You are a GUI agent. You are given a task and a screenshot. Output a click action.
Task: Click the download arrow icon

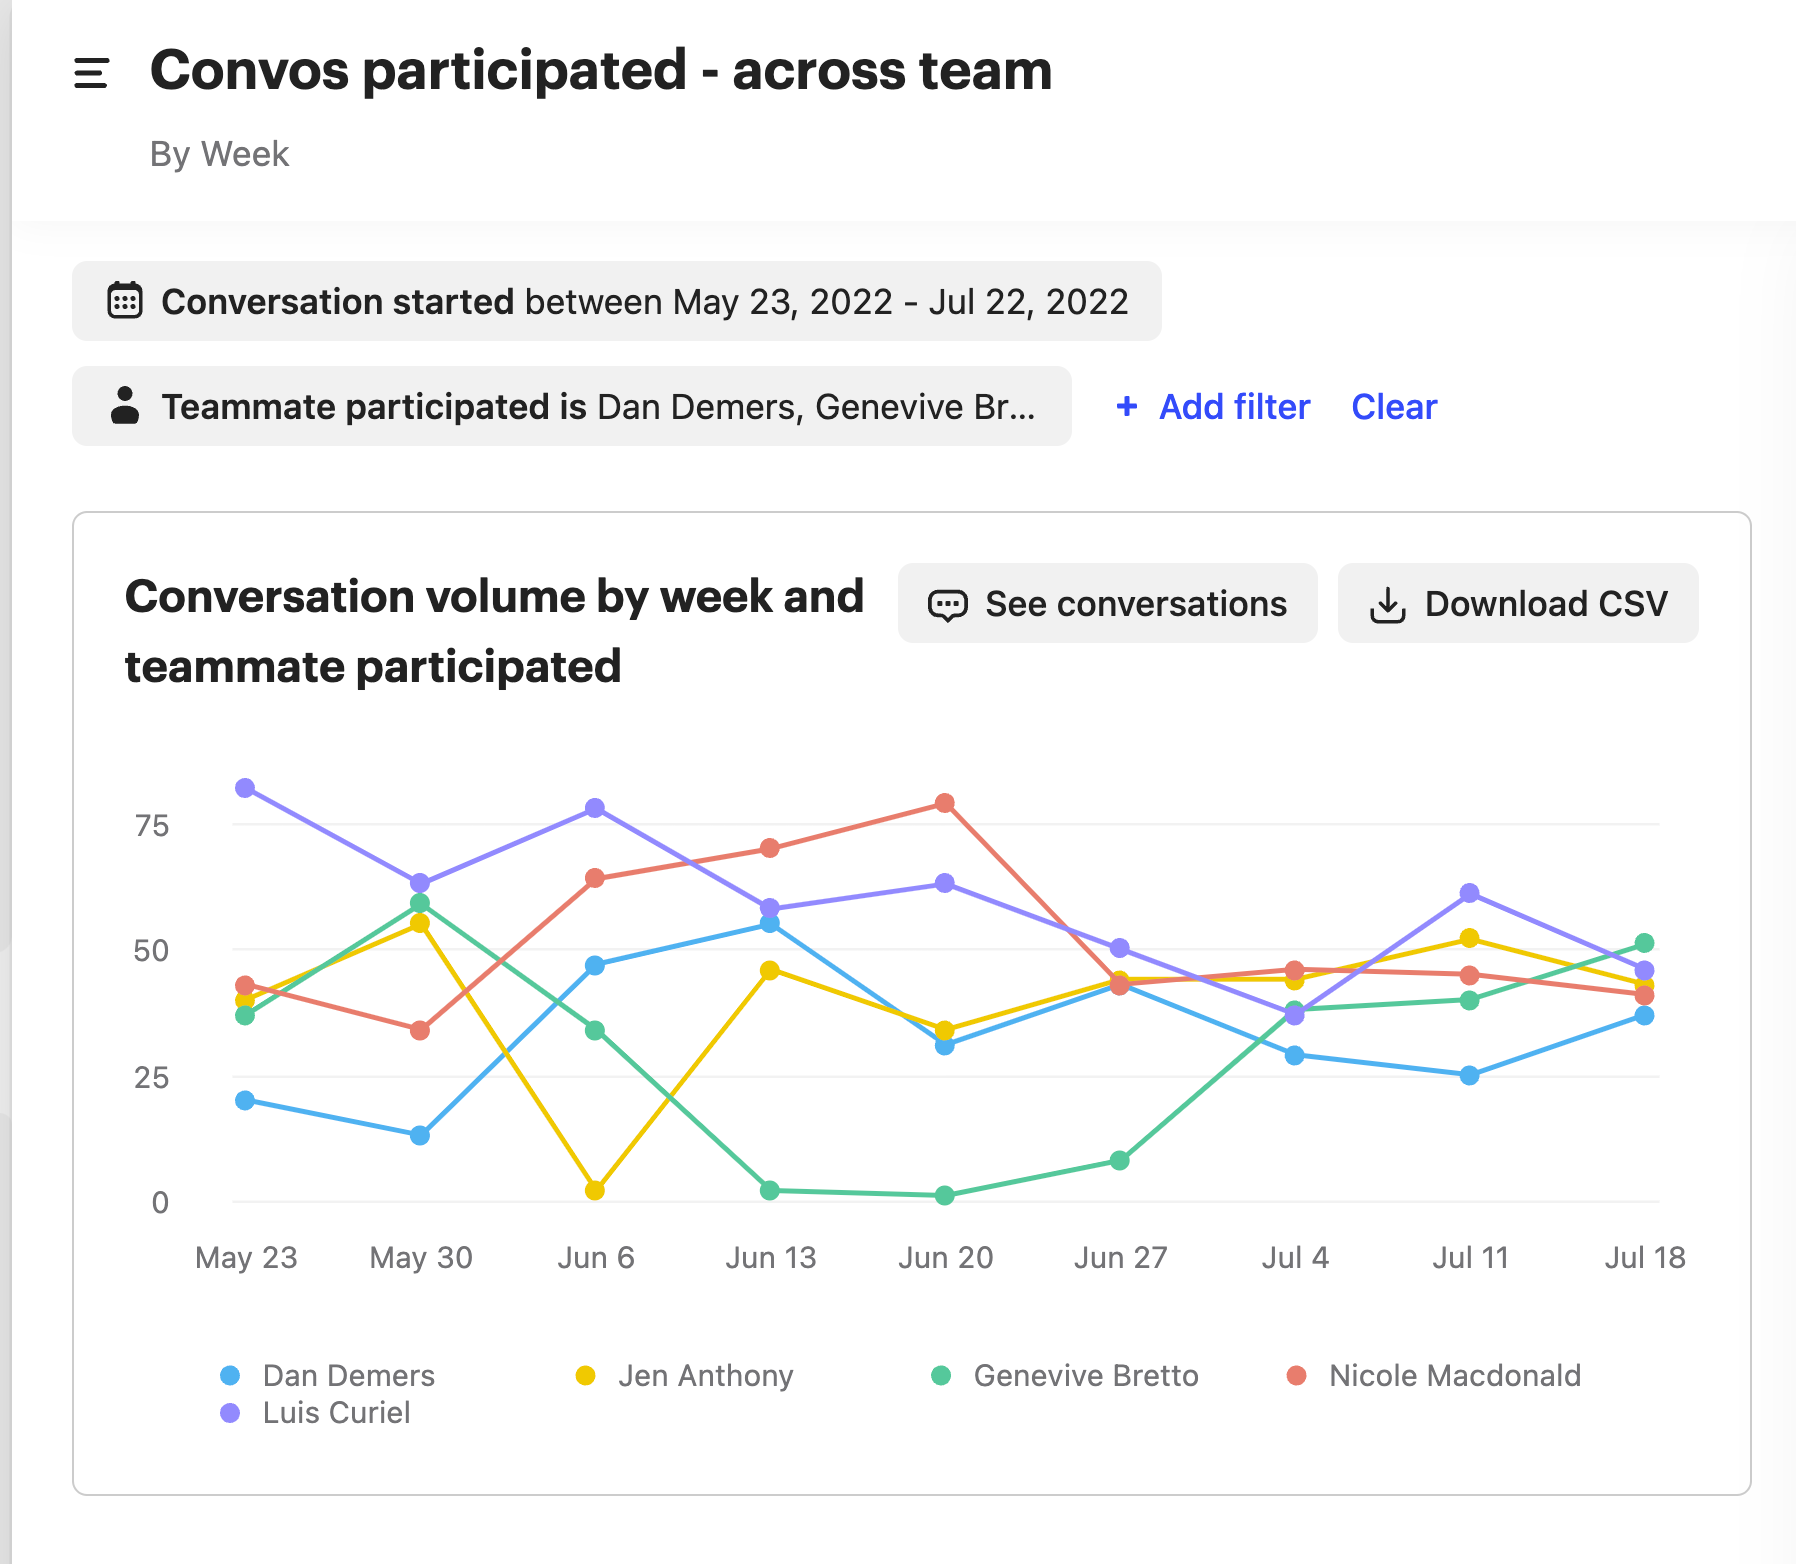[1387, 604]
